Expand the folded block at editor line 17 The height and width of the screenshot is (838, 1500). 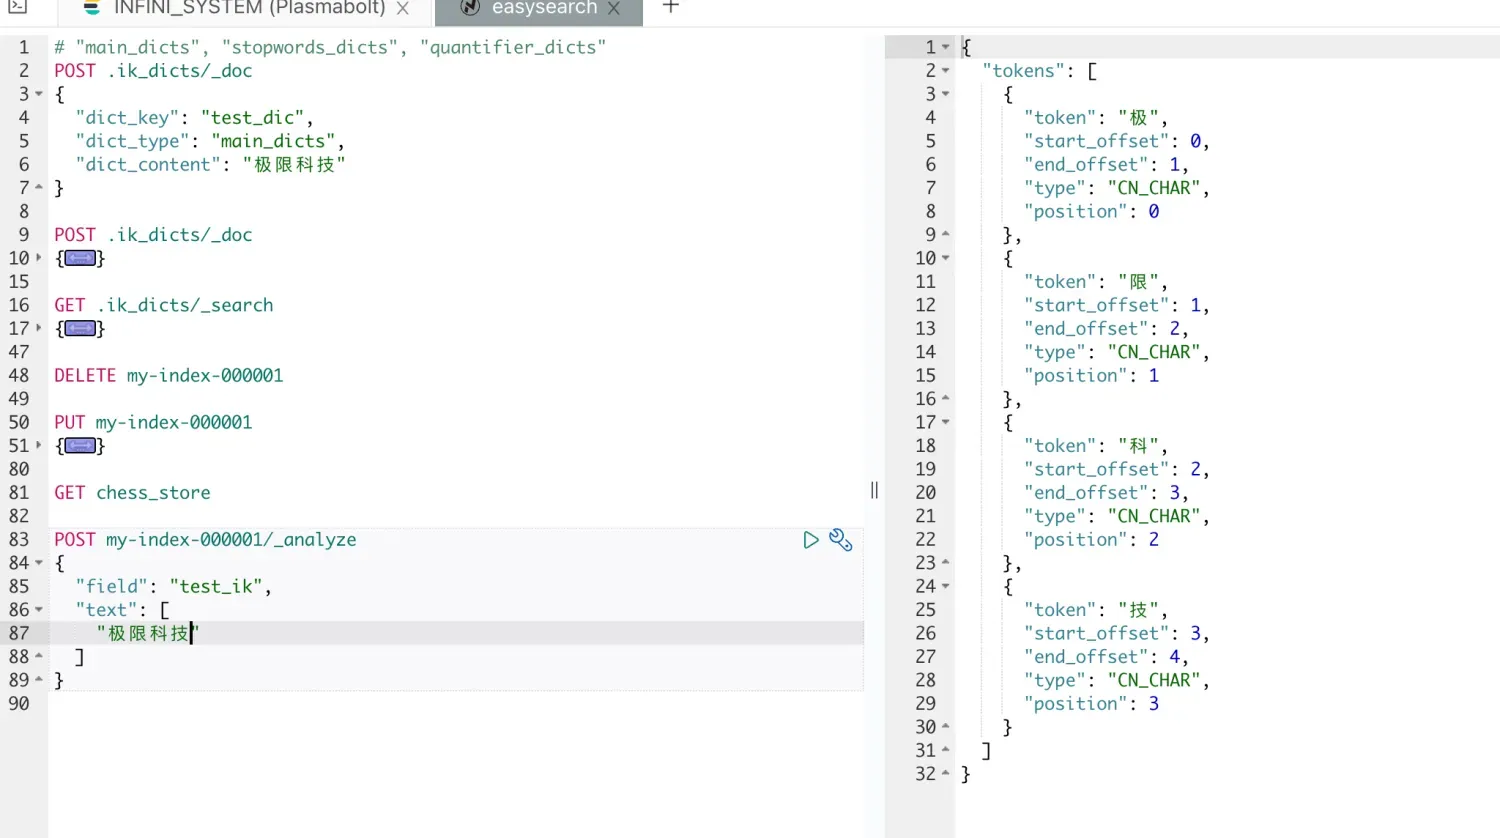pyautogui.click(x=39, y=328)
